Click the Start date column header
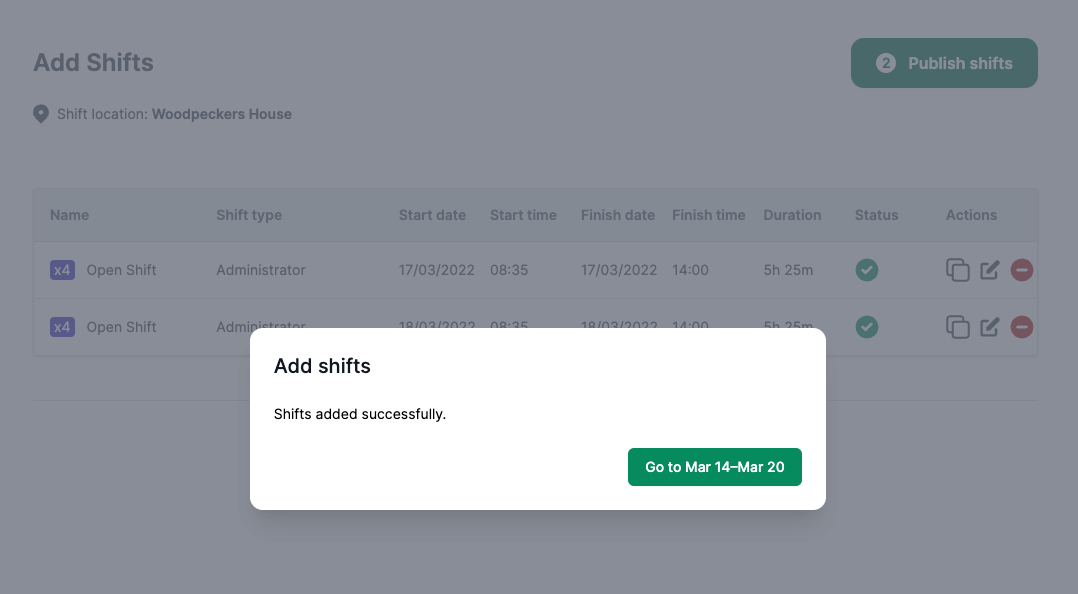Viewport: 1078px width, 594px height. [432, 215]
